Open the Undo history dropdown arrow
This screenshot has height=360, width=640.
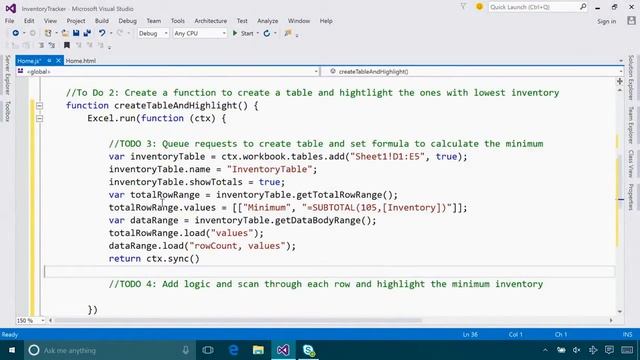[110, 33]
